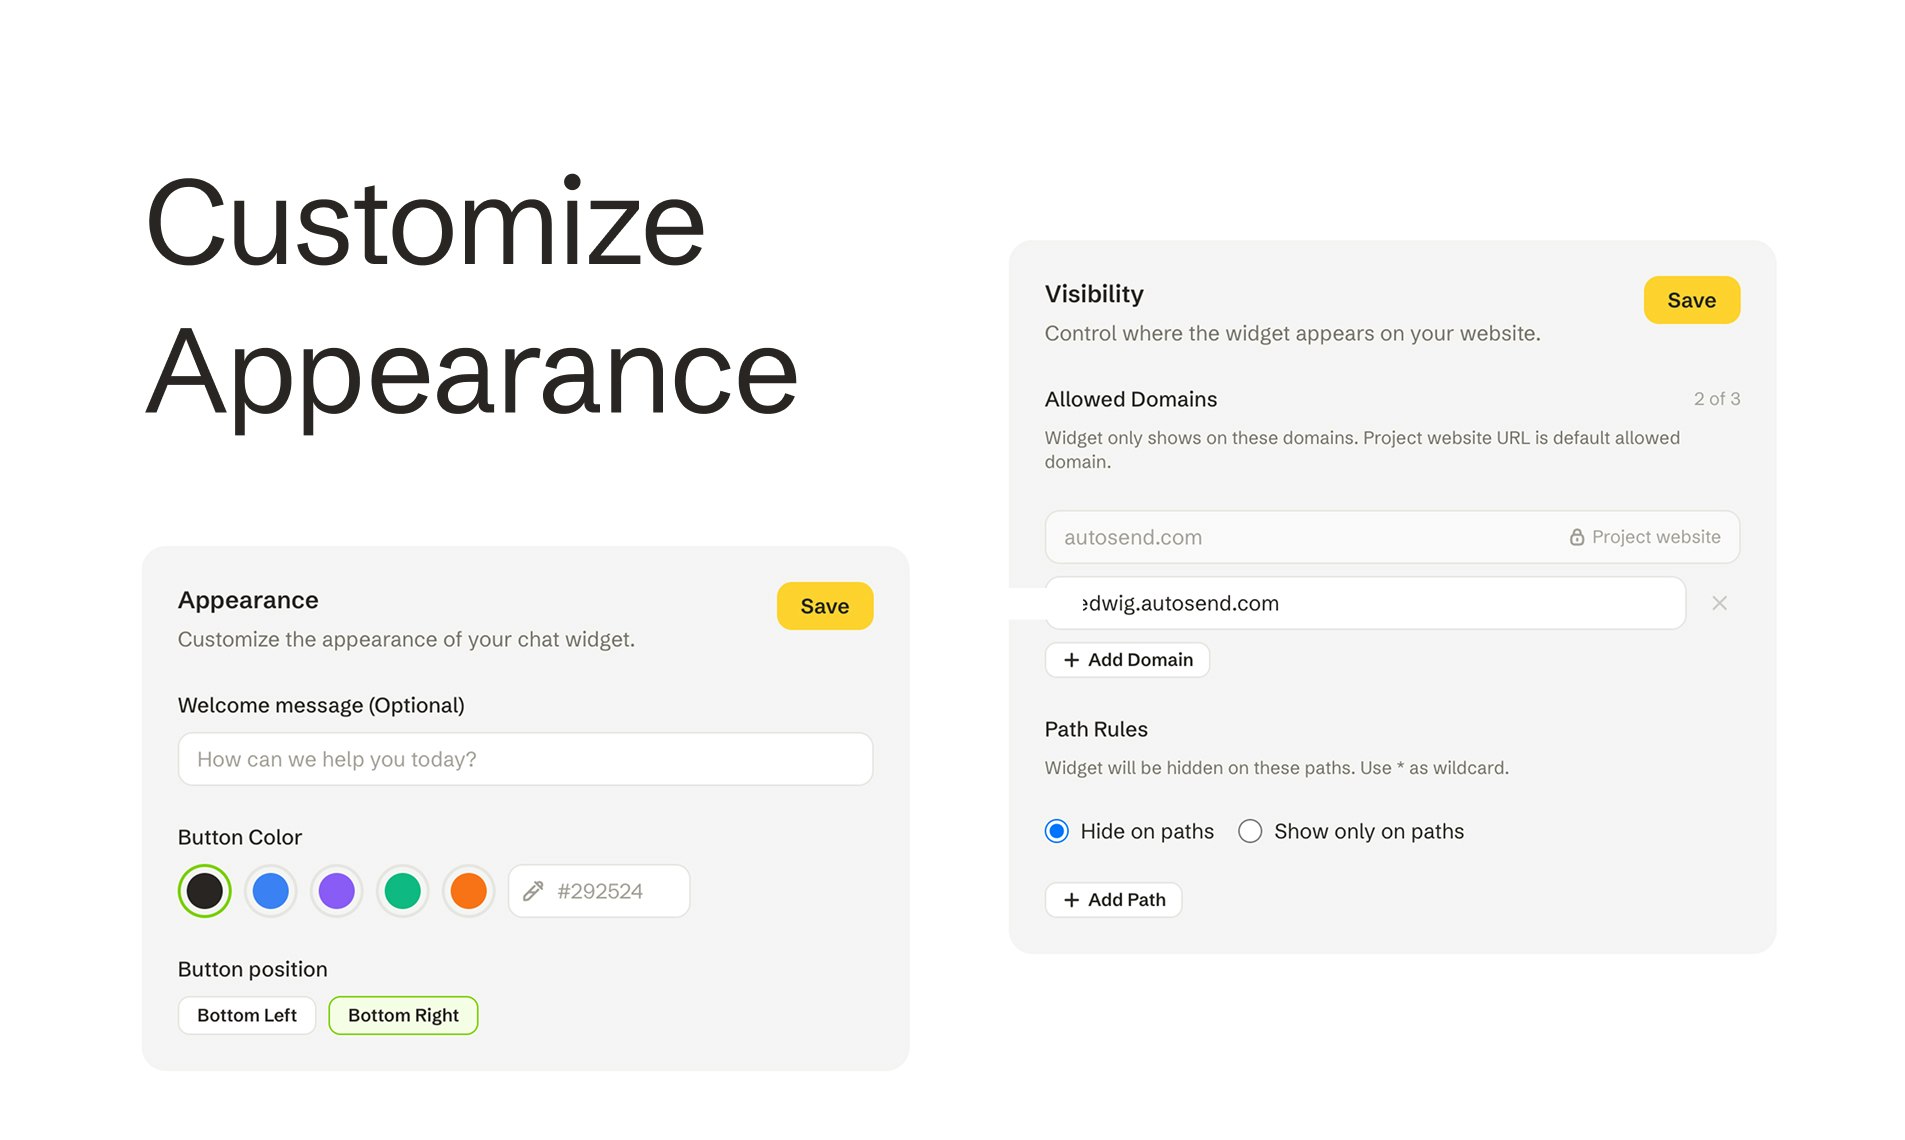Click the welcome message input field
The height and width of the screenshot is (1140, 1905).
[524, 759]
